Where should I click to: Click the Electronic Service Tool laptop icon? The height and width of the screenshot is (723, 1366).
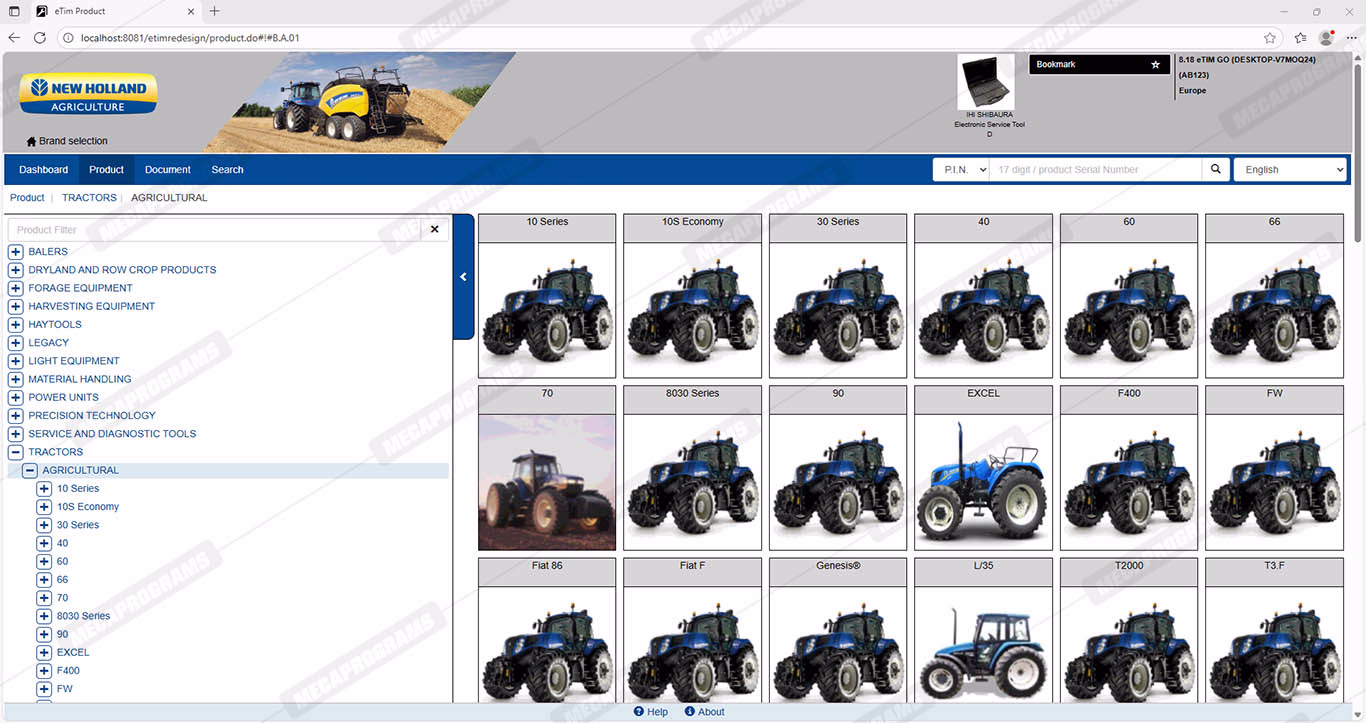pos(985,83)
